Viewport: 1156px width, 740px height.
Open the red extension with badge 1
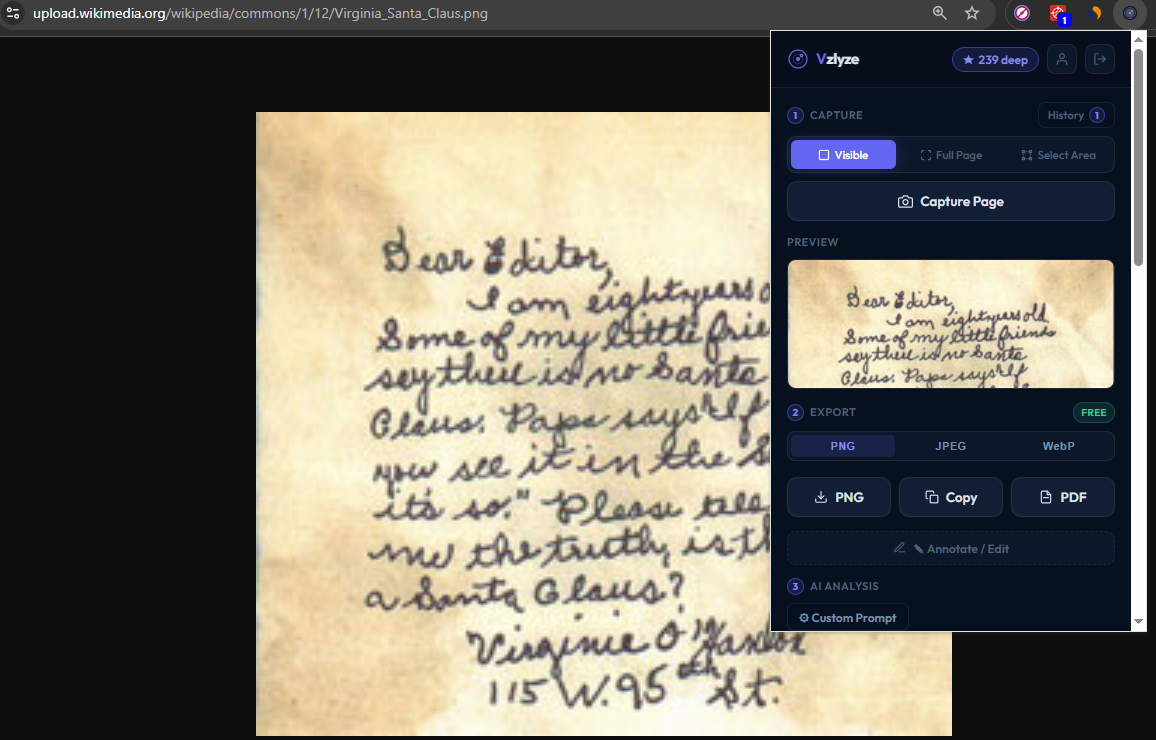click(1059, 13)
